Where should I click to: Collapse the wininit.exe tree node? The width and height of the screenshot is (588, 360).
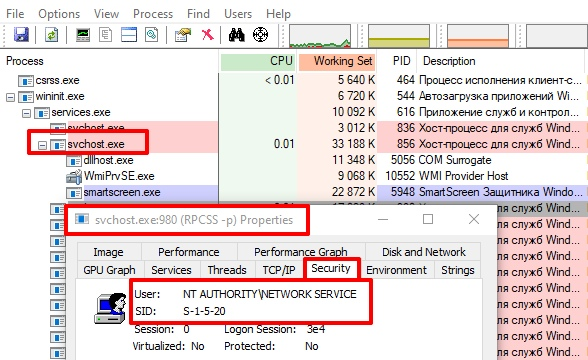(x=10, y=97)
